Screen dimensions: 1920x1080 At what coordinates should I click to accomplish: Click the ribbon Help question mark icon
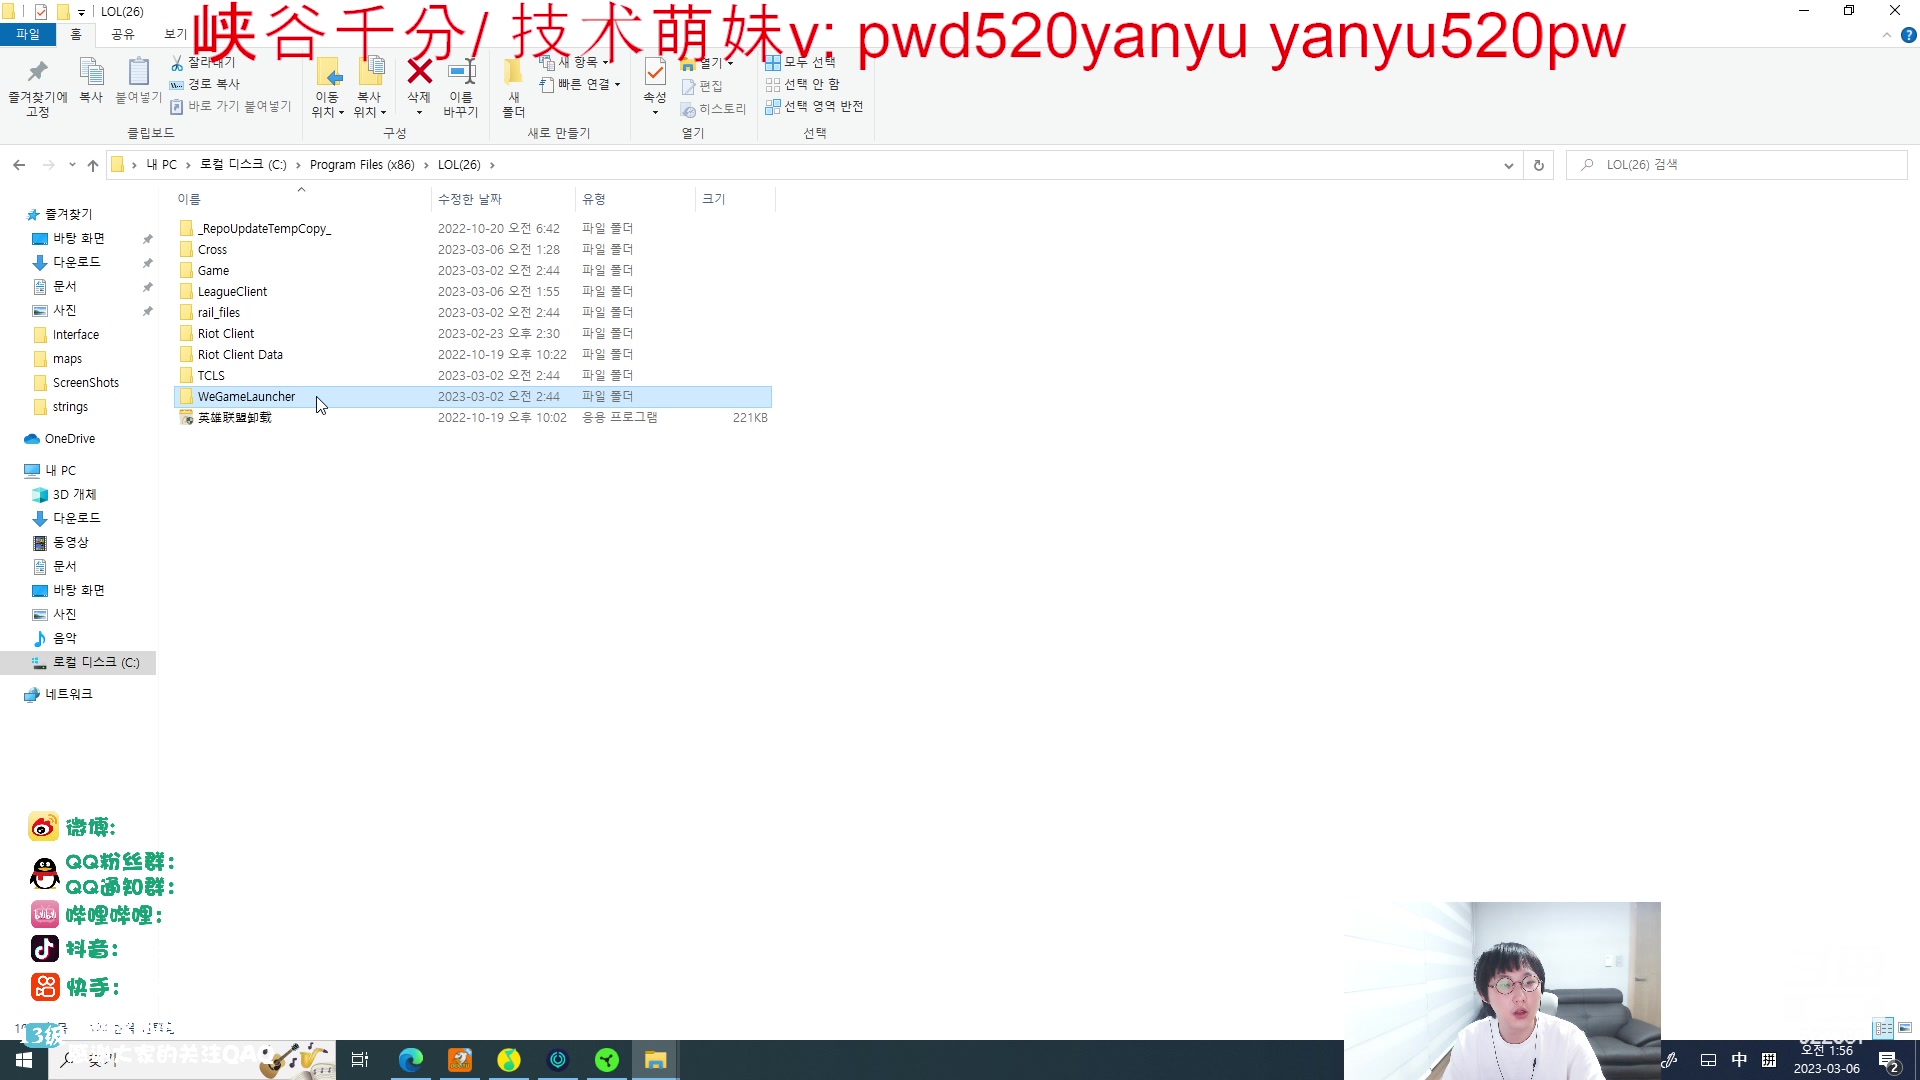[1908, 35]
